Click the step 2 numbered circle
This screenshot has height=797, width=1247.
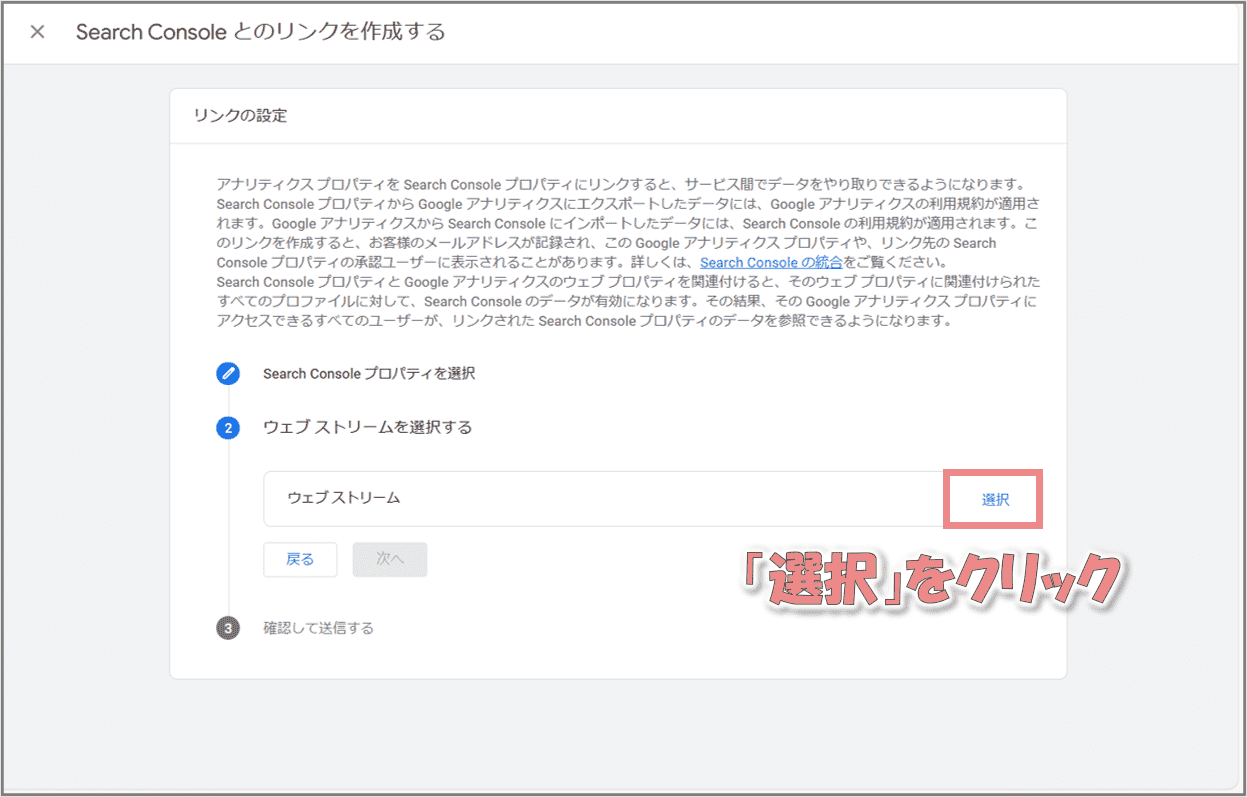pyautogui.click(x=228, y=428)
